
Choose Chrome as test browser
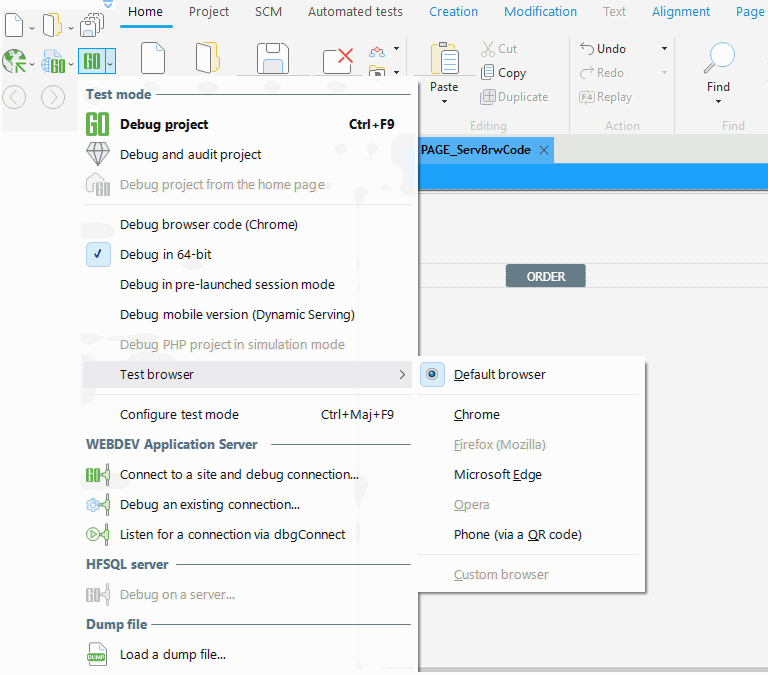pyautogui.click(x=477, y=414)
